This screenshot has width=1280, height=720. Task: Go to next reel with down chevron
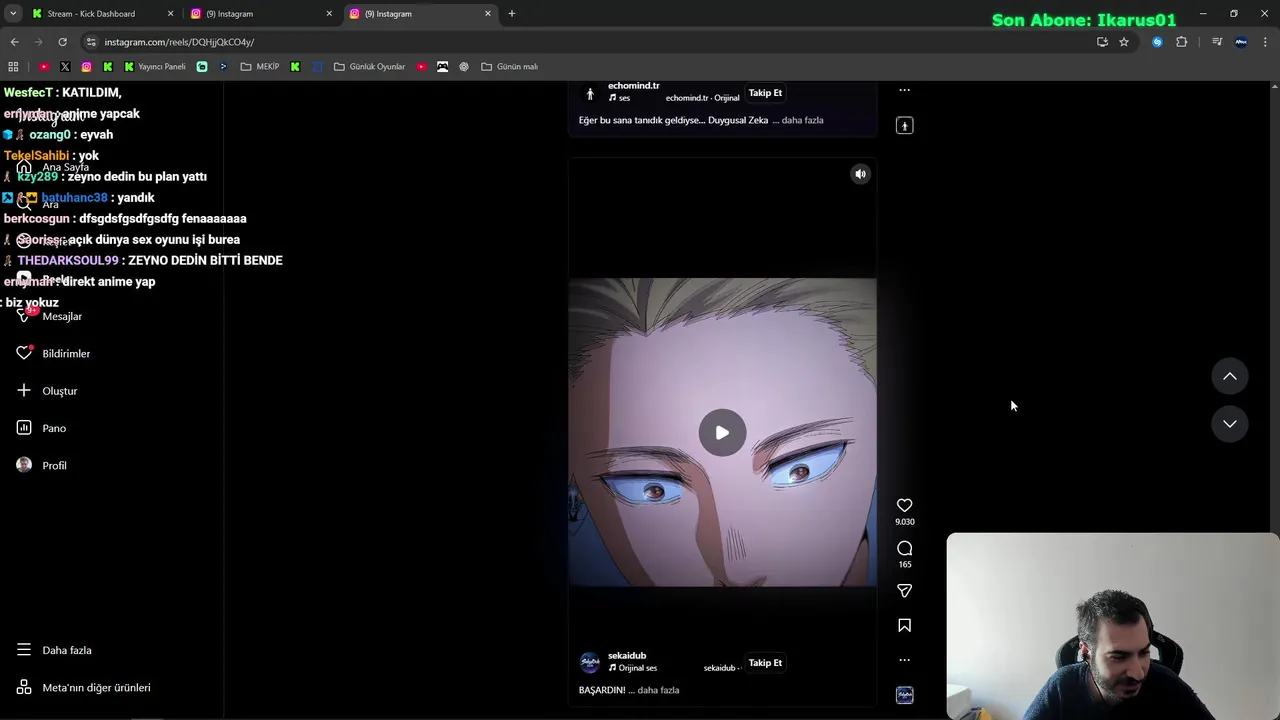[x=1230, y=424]
